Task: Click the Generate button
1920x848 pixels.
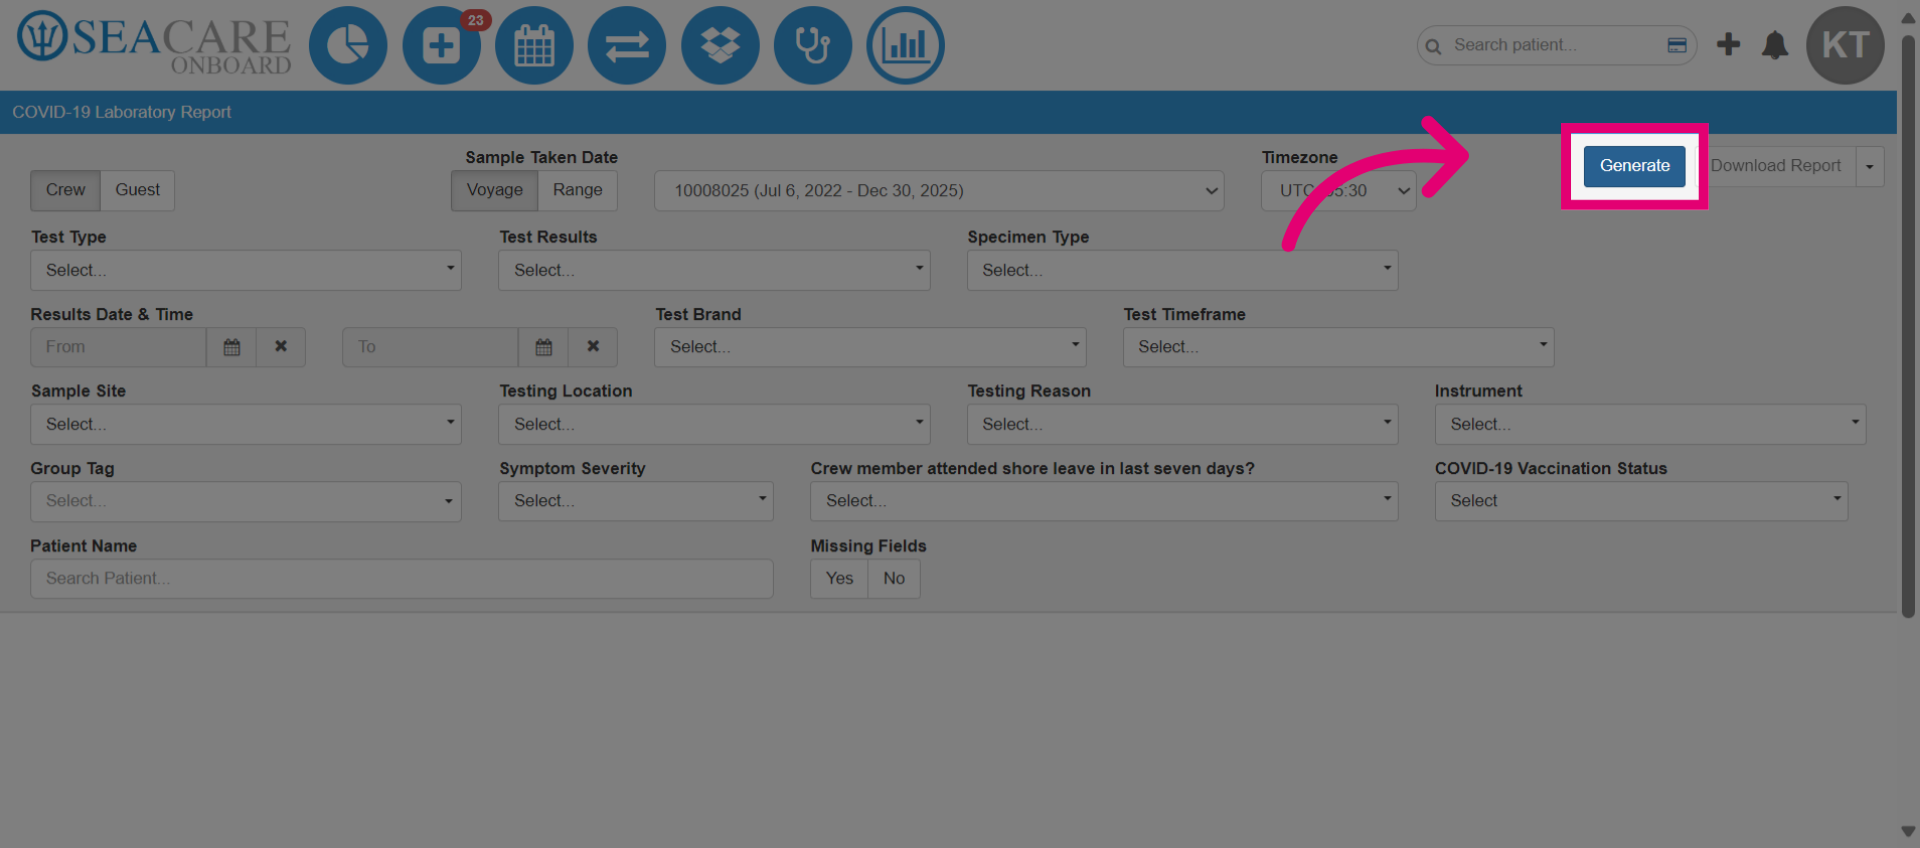Action: click(x=1634, y=166)
